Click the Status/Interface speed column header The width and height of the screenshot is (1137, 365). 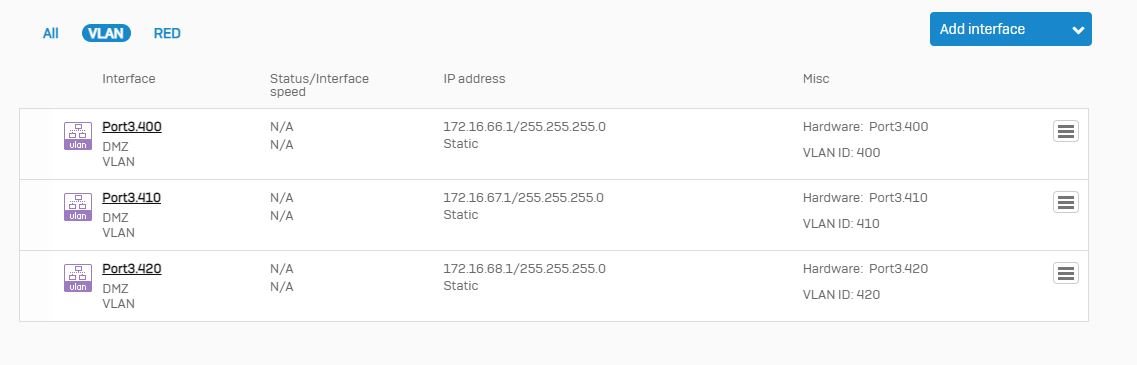(319, 85)
